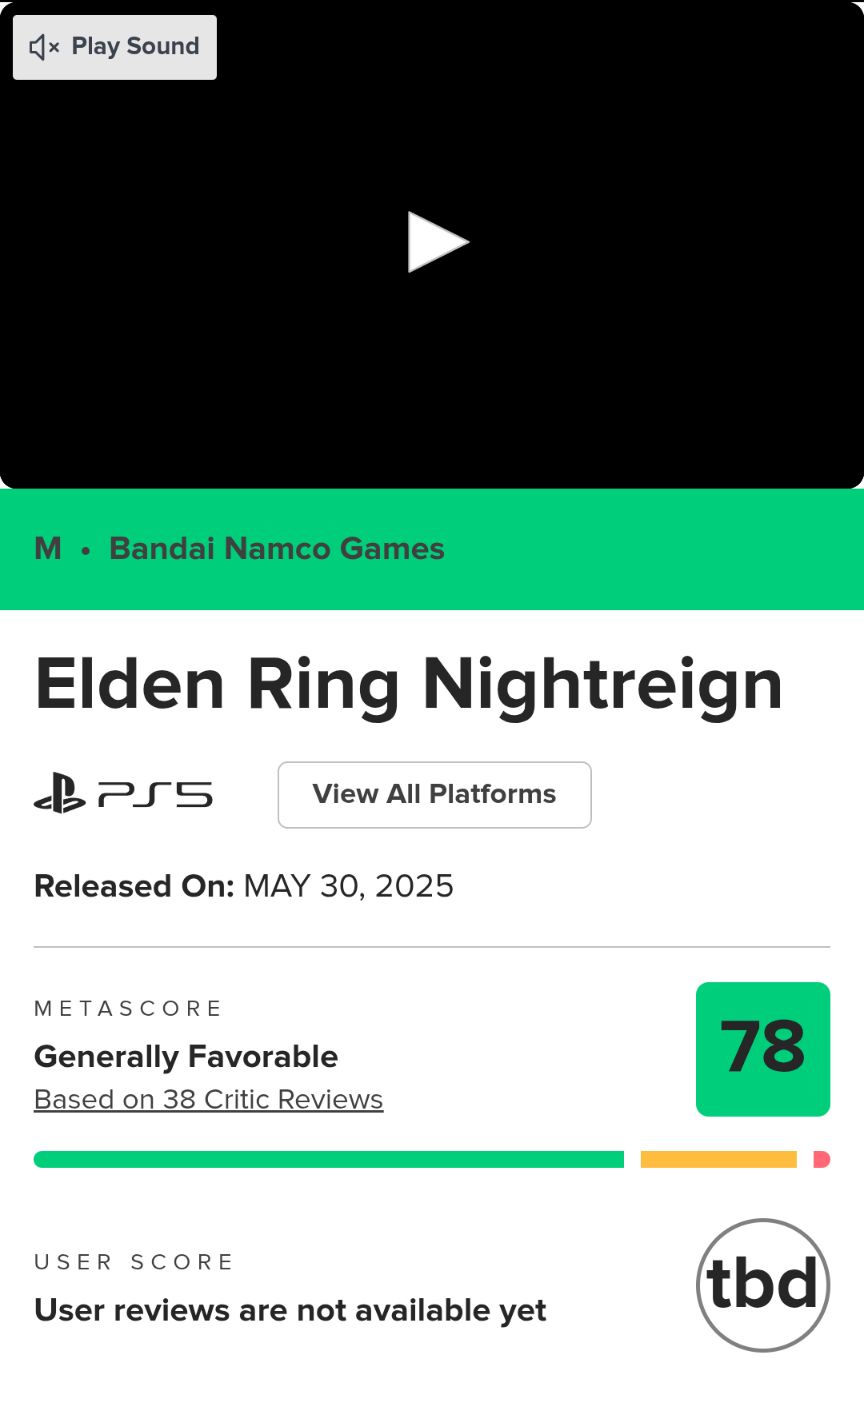Click the Metascore section label
Screen dimensions: 864x1419
click(x=128, y=1009)
